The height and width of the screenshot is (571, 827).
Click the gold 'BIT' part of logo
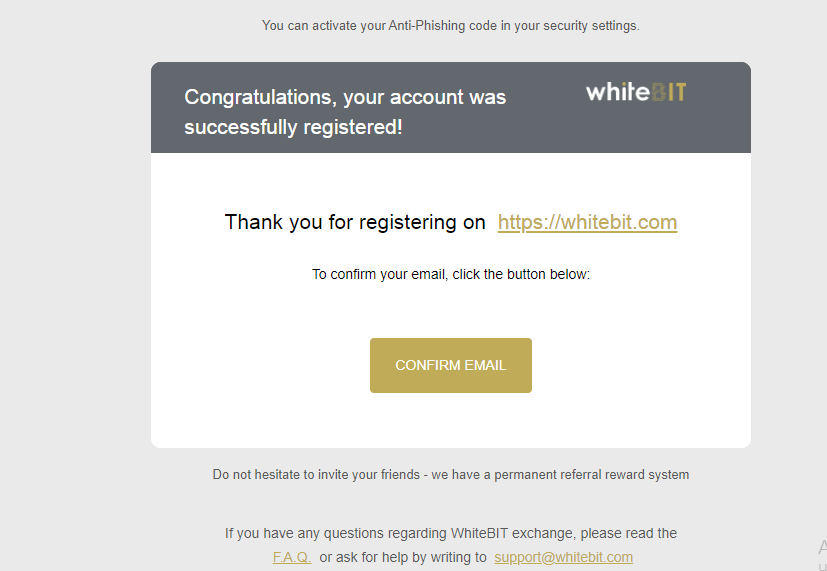coord(669,93)
